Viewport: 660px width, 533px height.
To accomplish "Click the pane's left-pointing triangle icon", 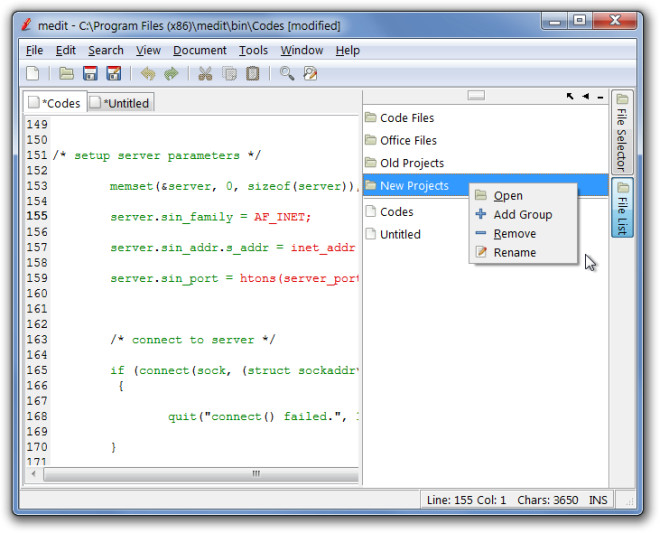I will pyautogui.click(x=585, y=96).
